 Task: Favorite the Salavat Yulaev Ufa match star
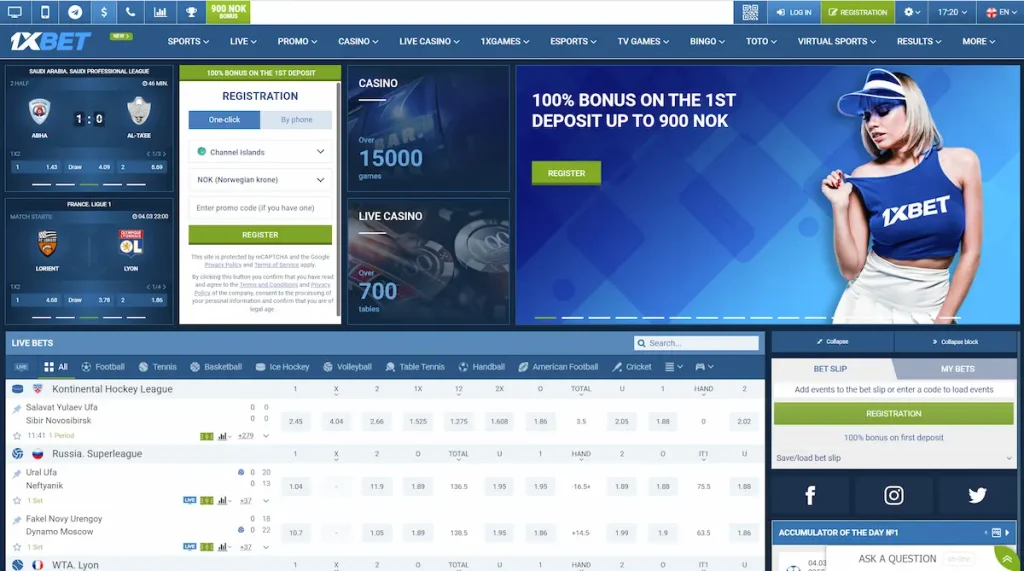(17, 435)
